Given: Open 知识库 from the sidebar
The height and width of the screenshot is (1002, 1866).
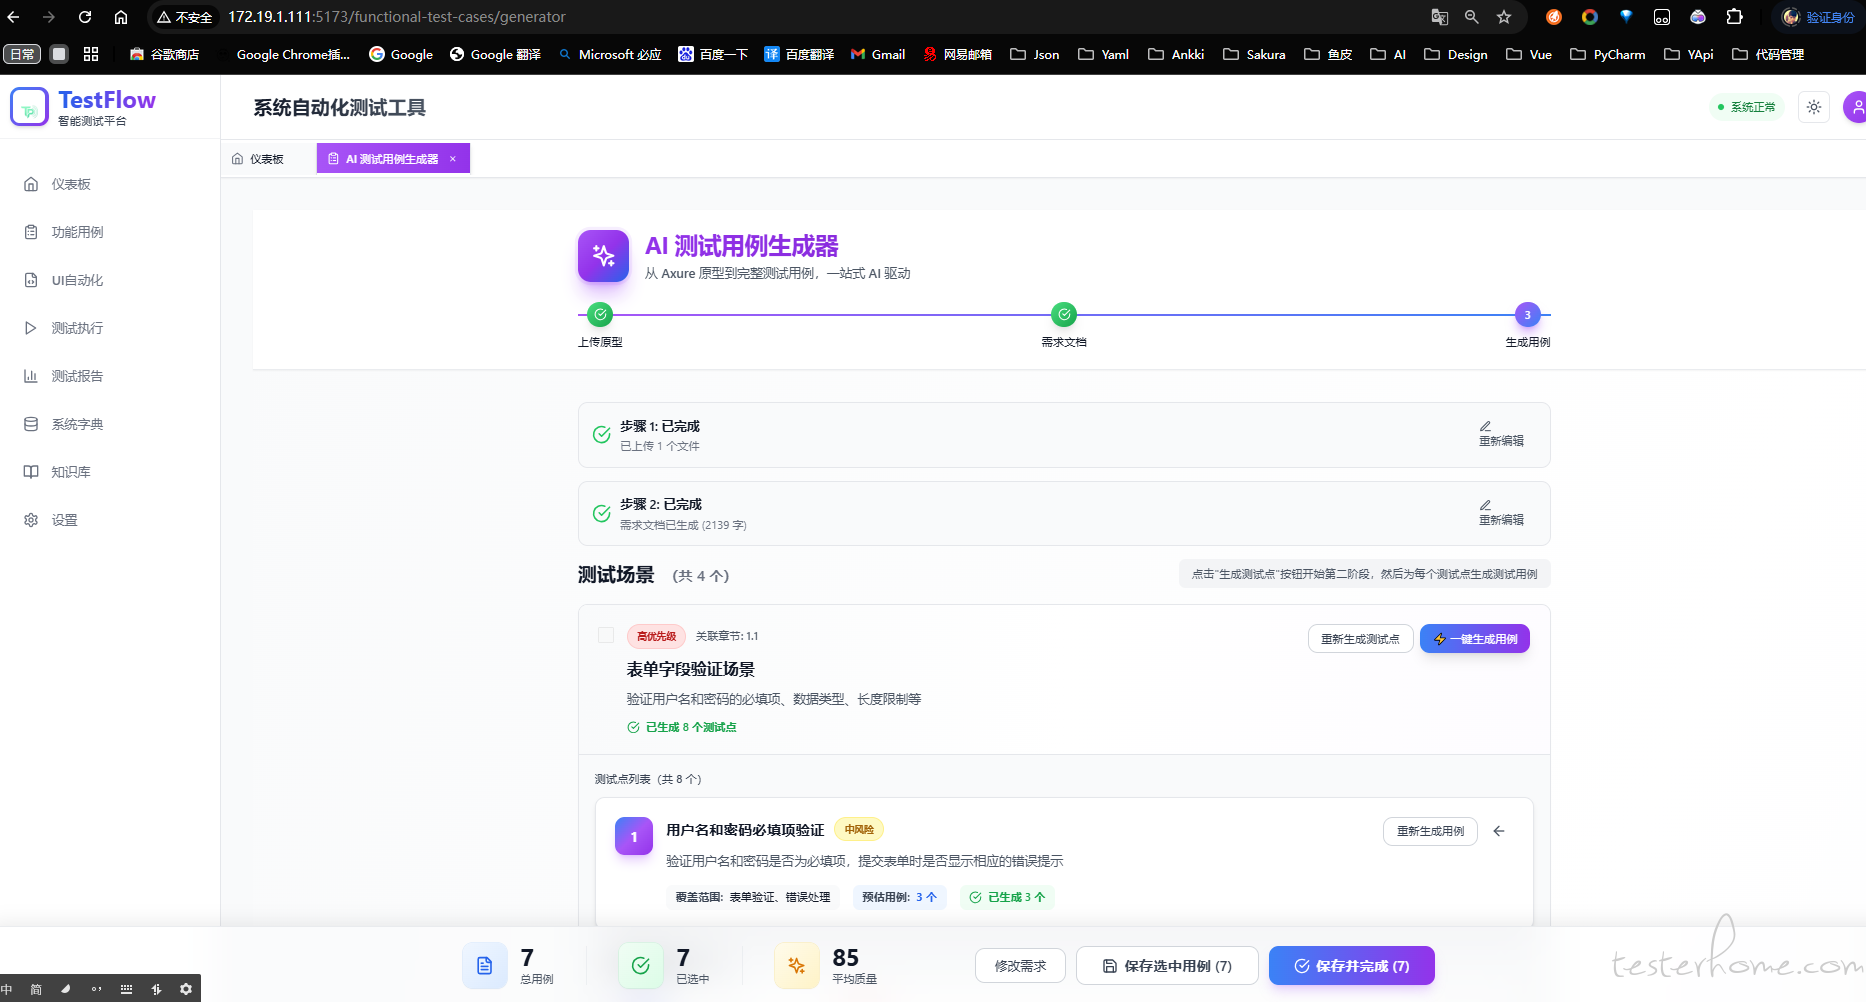Looking at the screenshot, I should pos(70,472).
